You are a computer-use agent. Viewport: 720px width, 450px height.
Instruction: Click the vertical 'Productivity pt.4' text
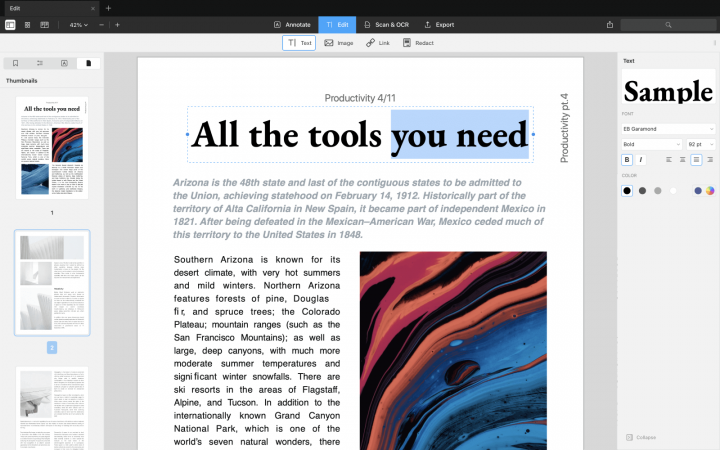coord(564,128)
